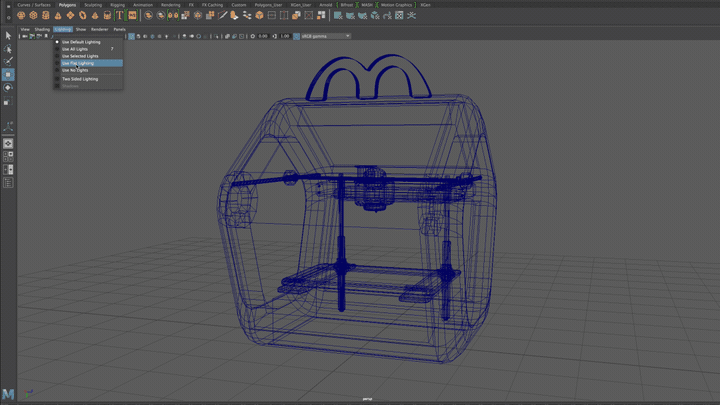The width and height of the screenshot is (720, 405).
Task: Select the Polygon Sphere shelf icon
Action: tap(21, 16)
